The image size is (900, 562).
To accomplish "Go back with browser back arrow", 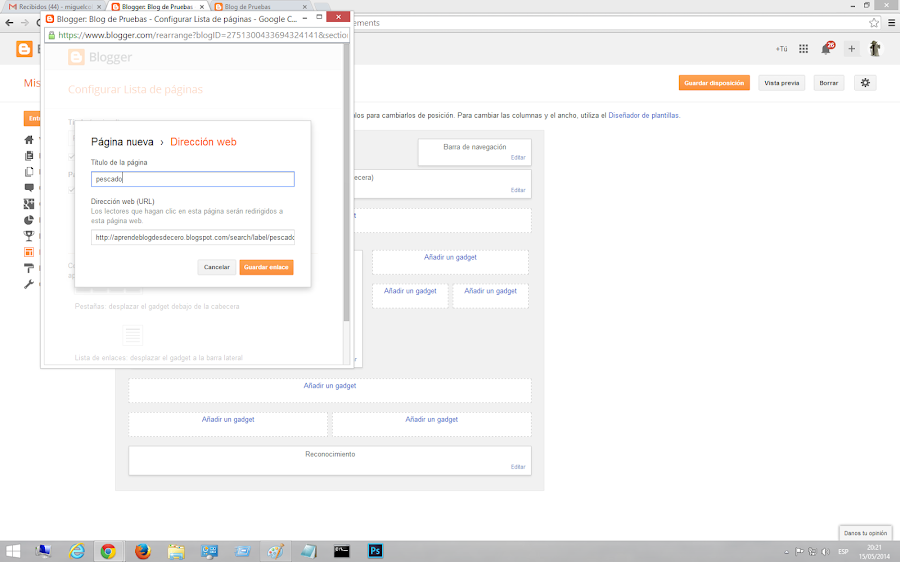I will point(9,23).
